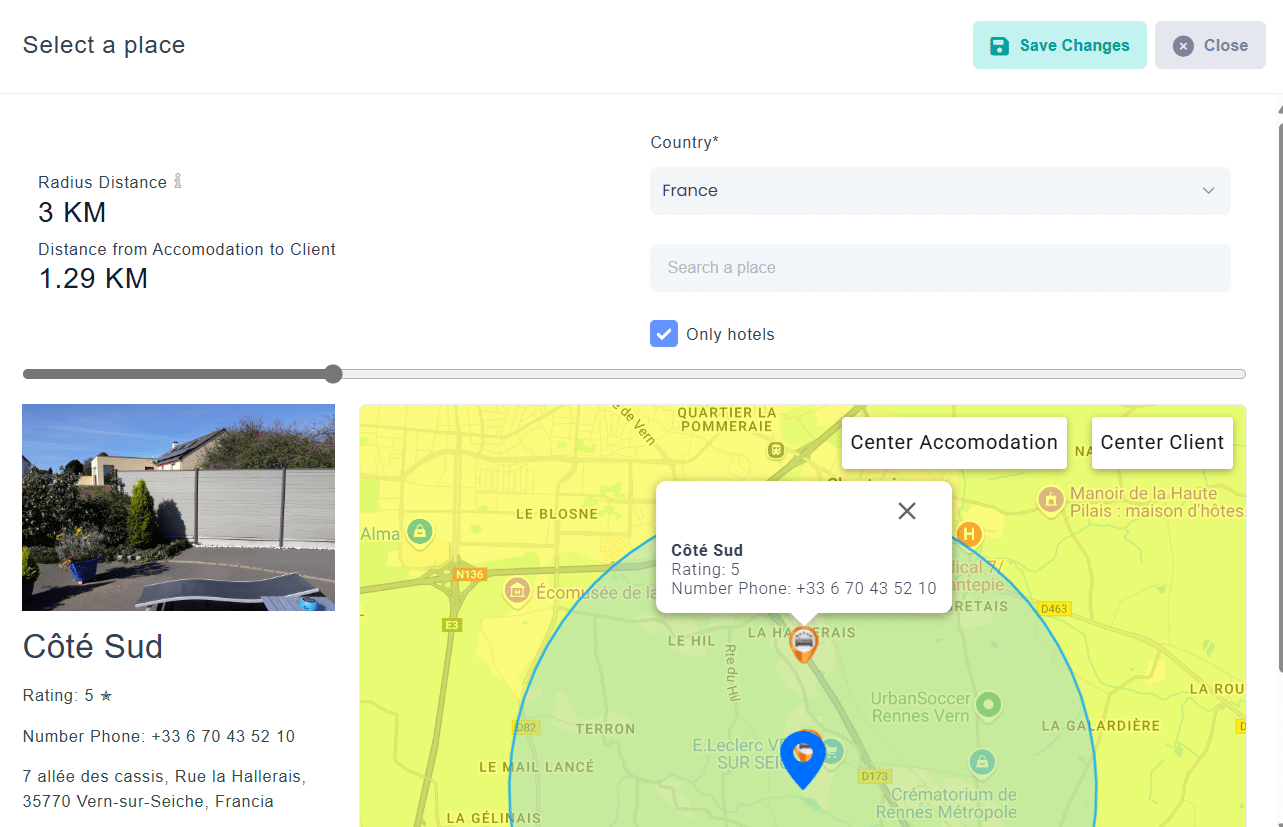
Task: Click the Search a place field
Action: [940, 268]
